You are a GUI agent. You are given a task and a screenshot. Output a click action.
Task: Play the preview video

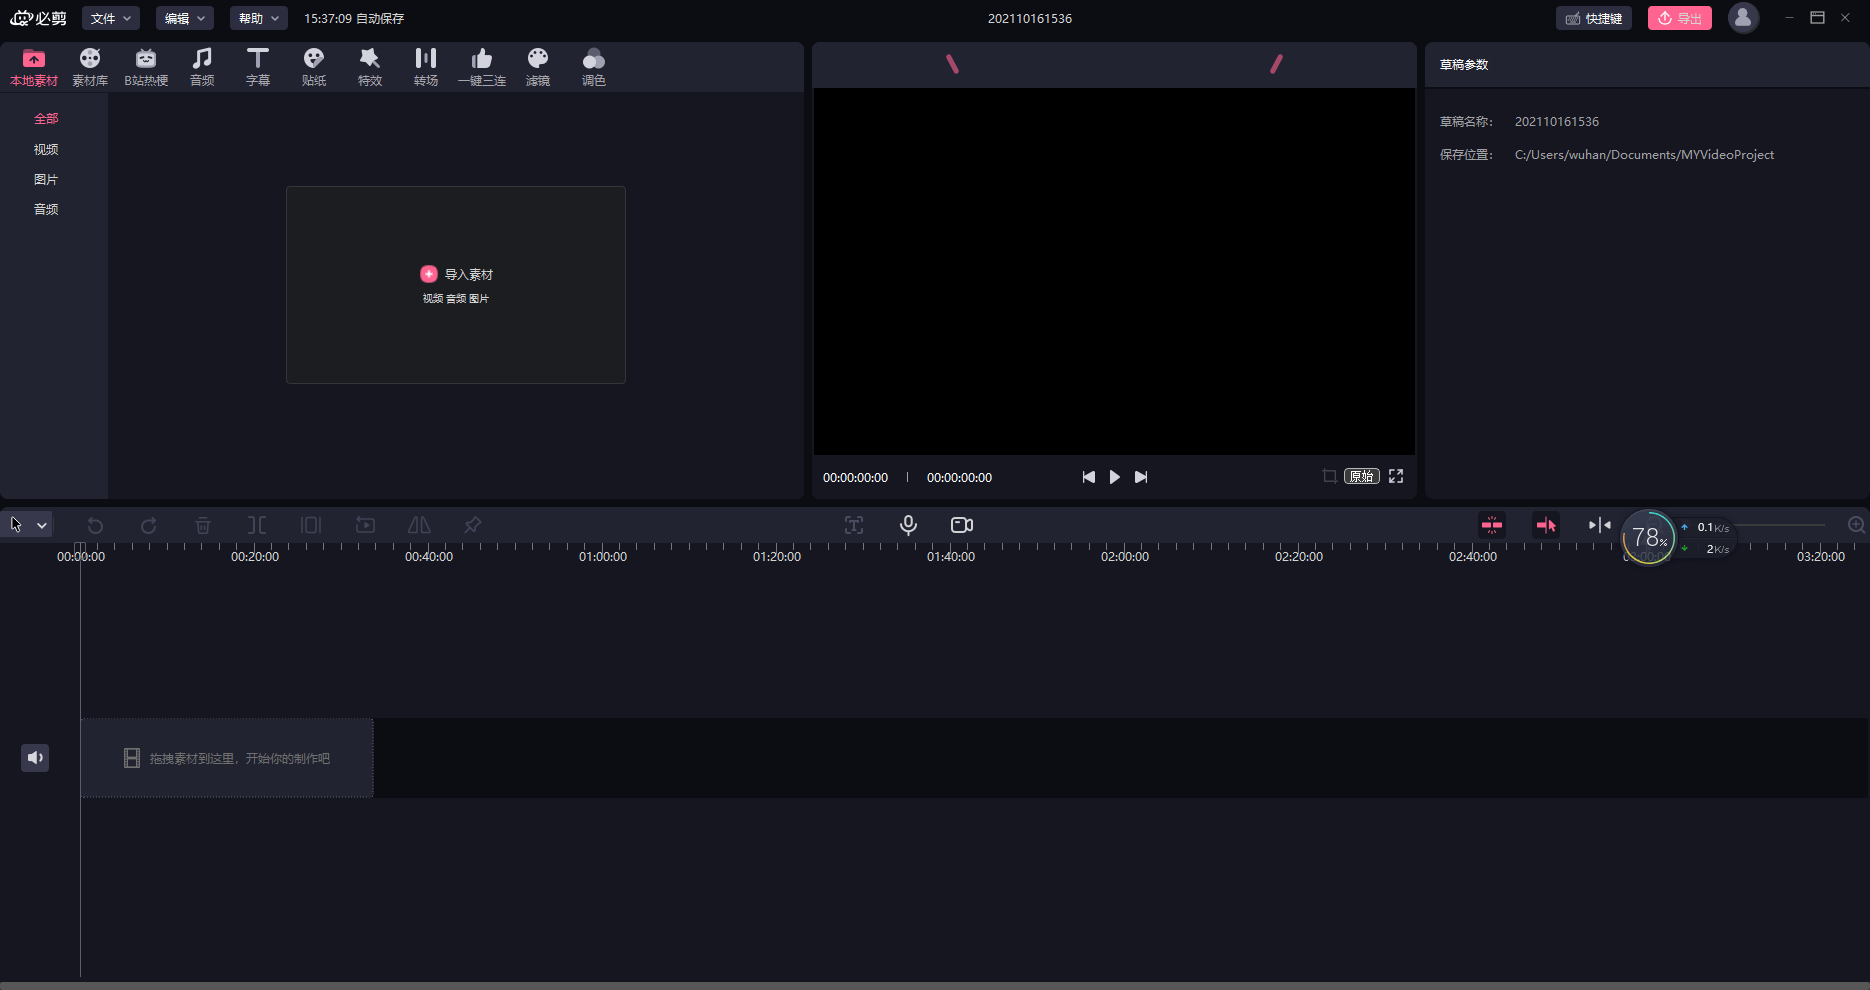1114,477
